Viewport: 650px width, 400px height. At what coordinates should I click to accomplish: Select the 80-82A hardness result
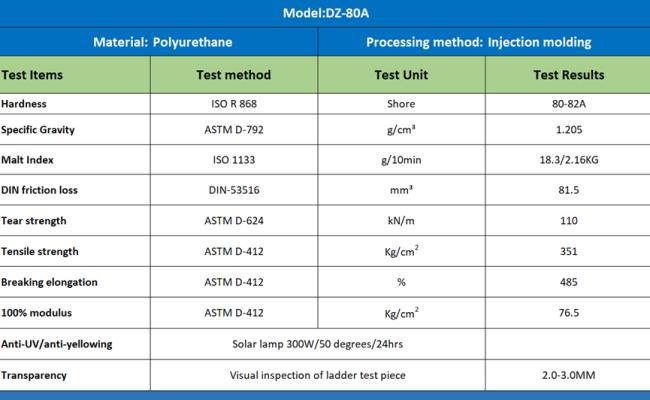click(x=568, y=104)
